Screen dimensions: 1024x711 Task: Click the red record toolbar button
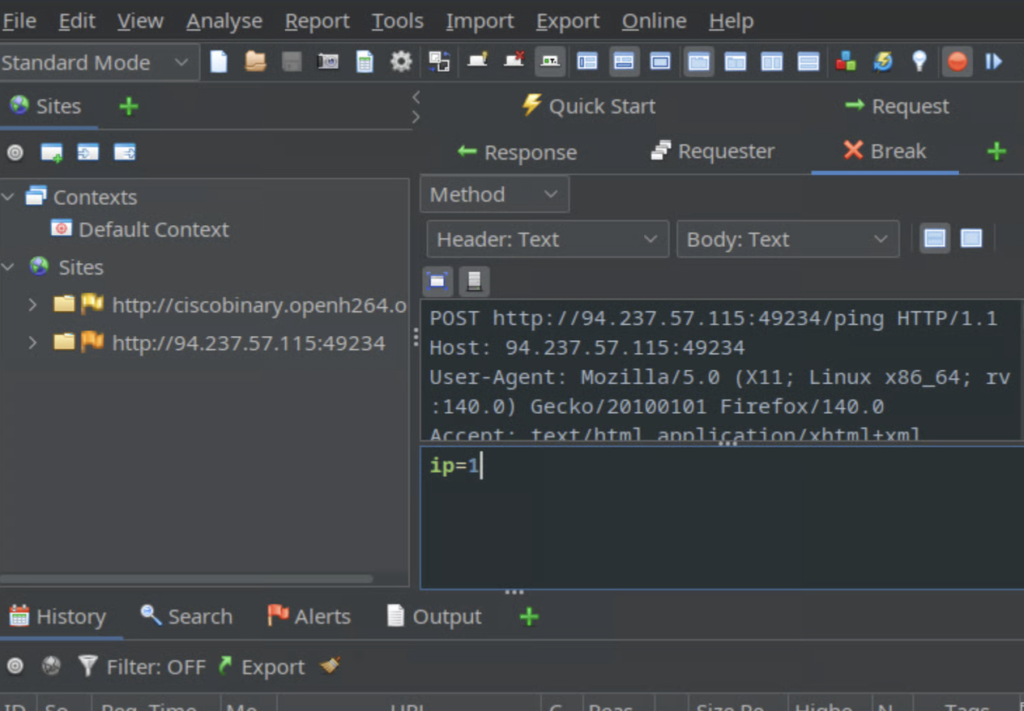957,61
